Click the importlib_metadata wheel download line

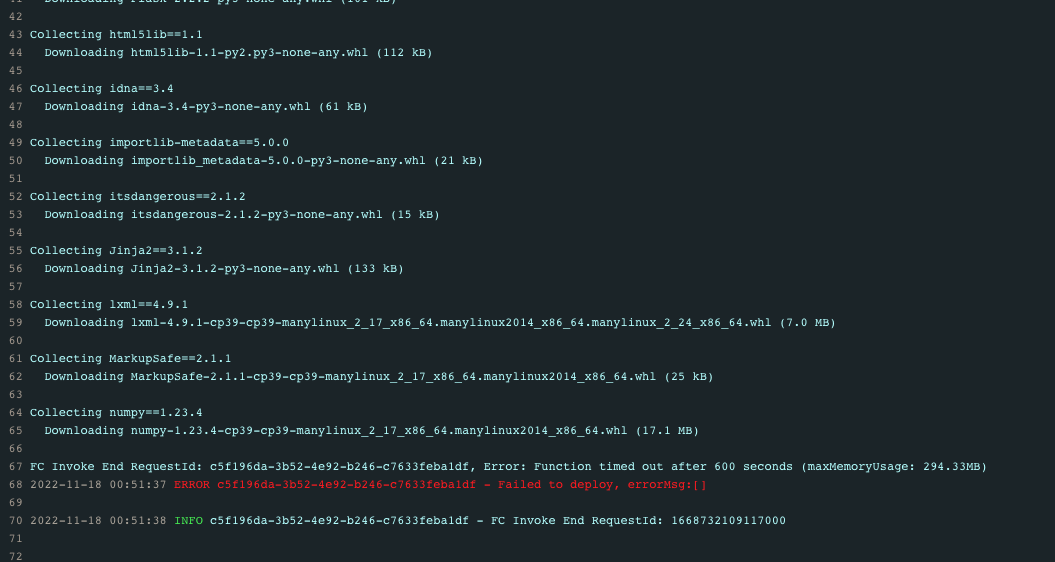(264, 160)
